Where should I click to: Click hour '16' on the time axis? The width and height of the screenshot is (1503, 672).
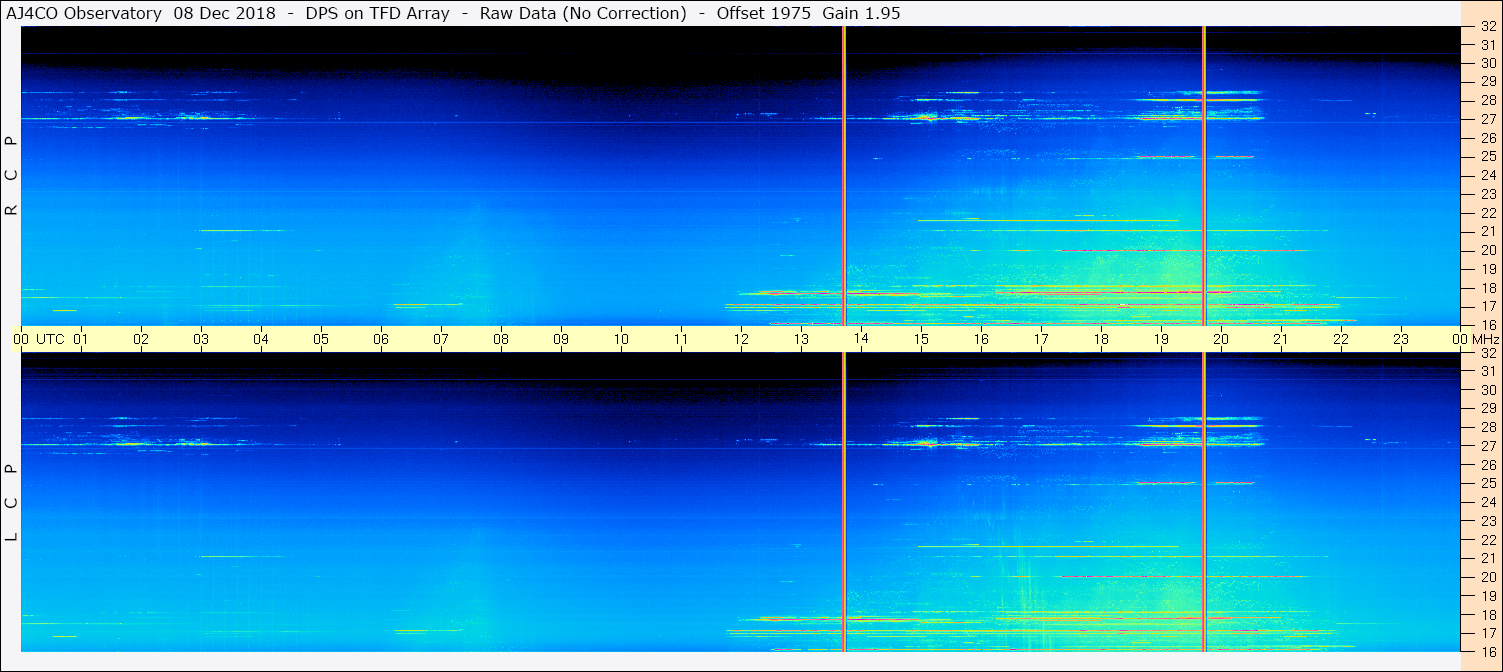point(981,339)
